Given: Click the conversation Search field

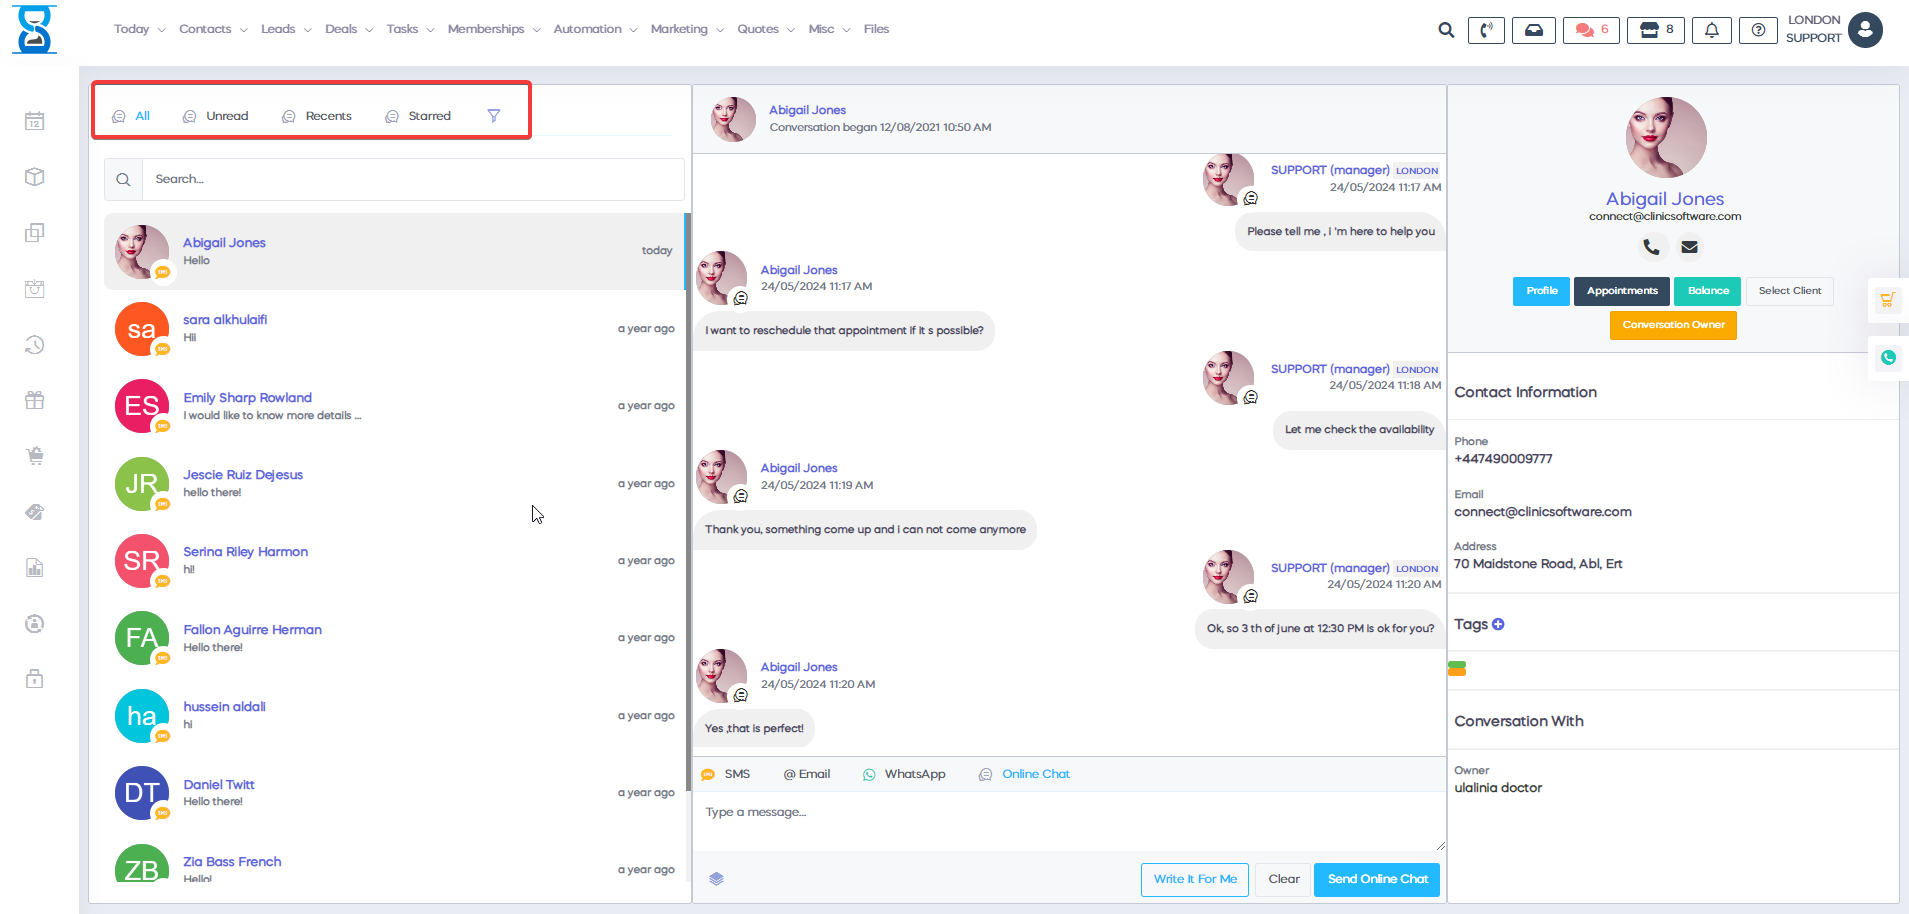Looking at the screenshot, I should tap(412, 179).
